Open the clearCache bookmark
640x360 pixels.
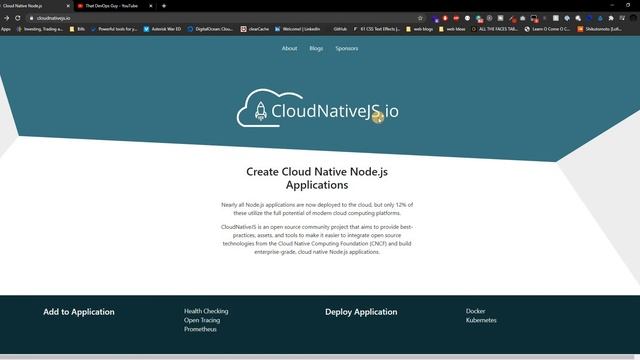255,29
